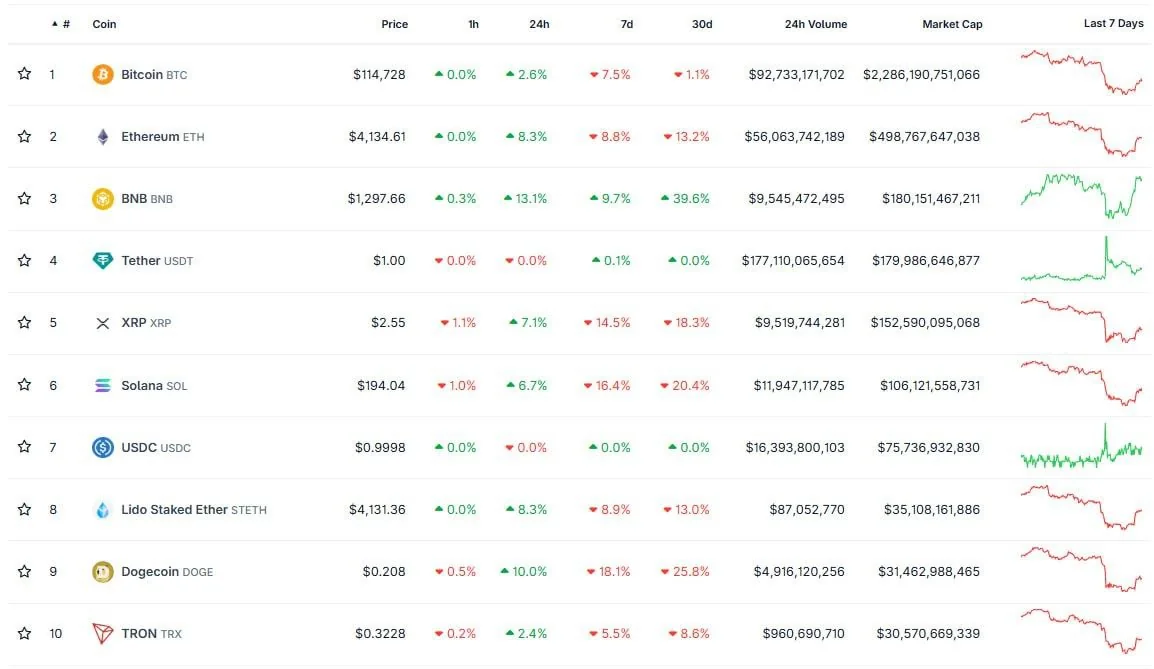
Task: Click Tether's 7-day sparkline chart
Action: (1081, 262)
